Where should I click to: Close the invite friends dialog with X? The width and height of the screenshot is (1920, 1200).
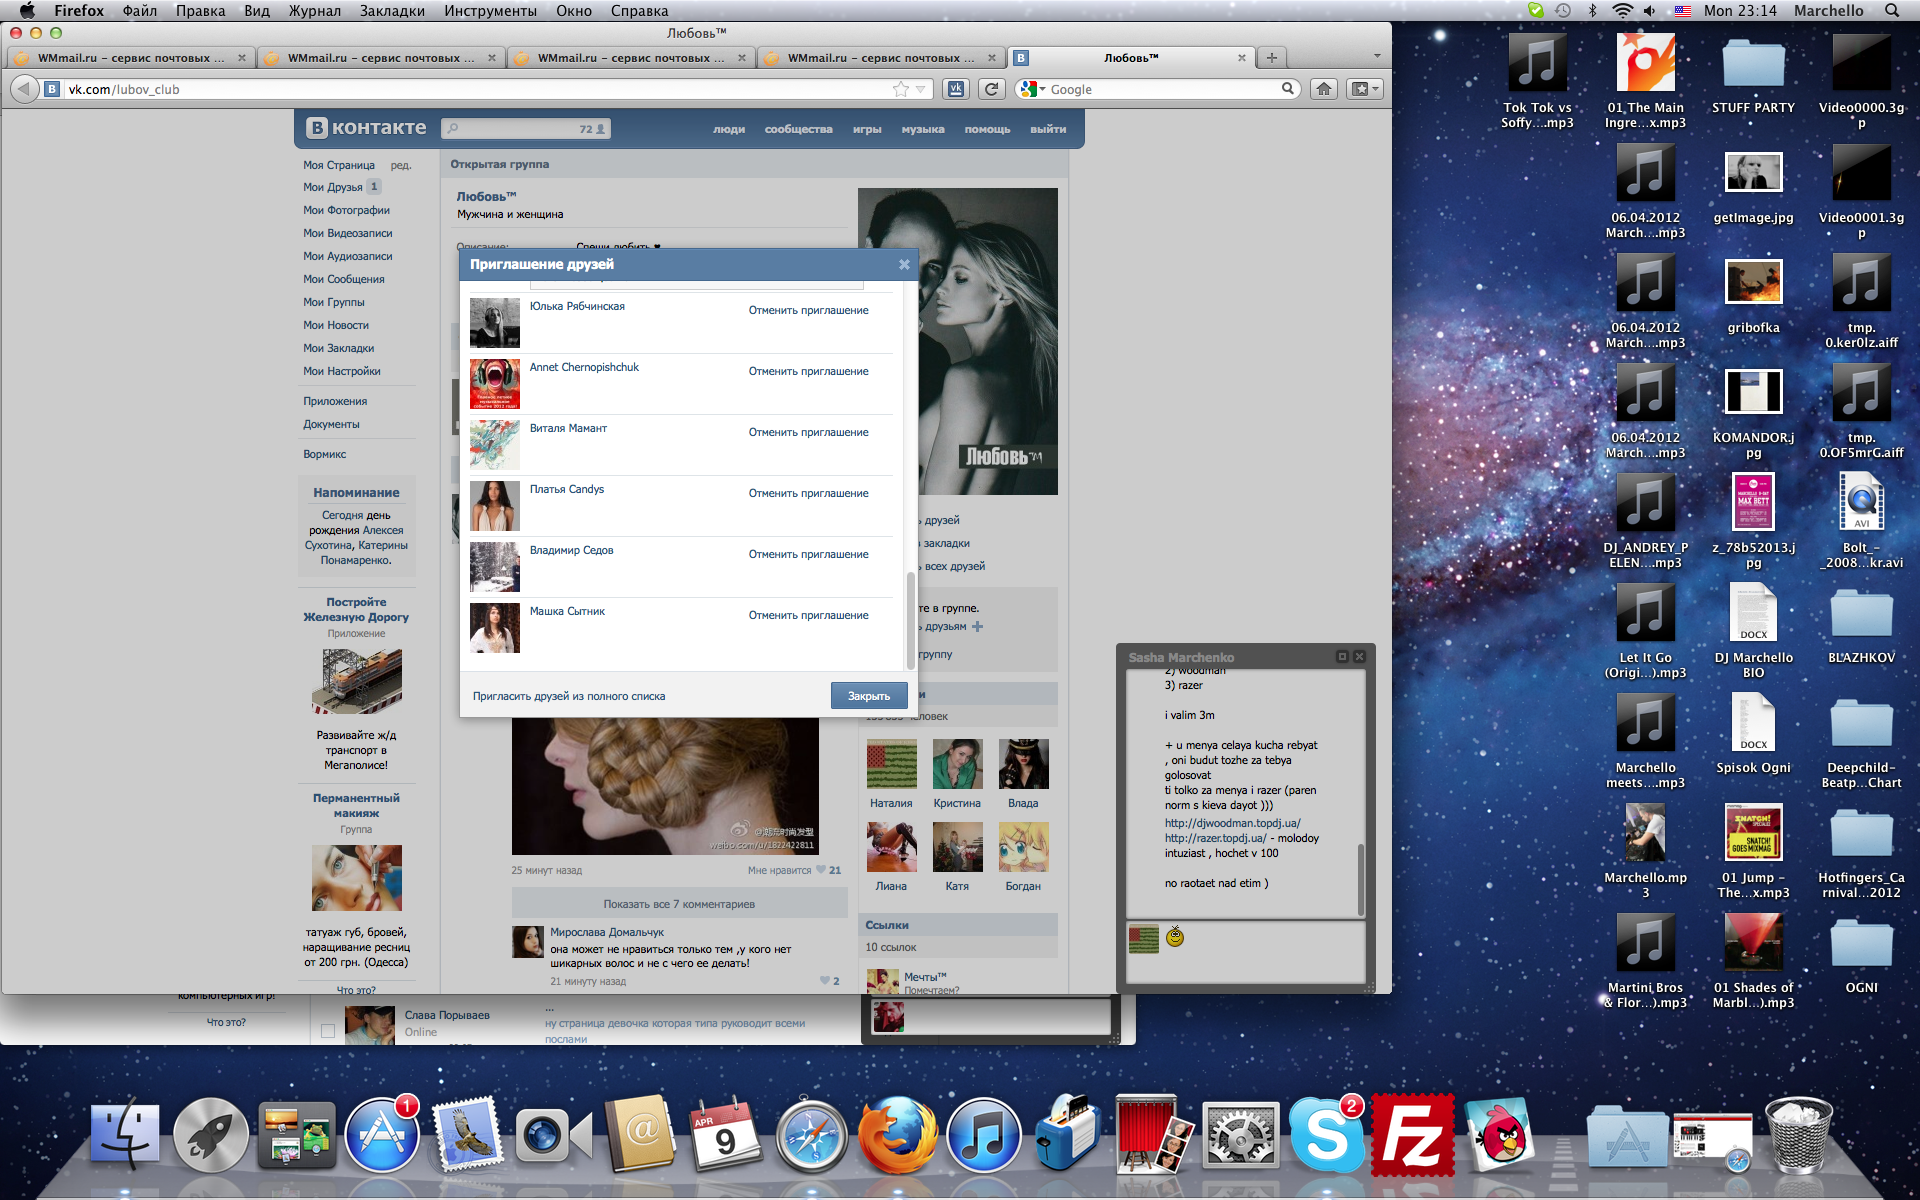pyautogui.click(x=904, y=265)
